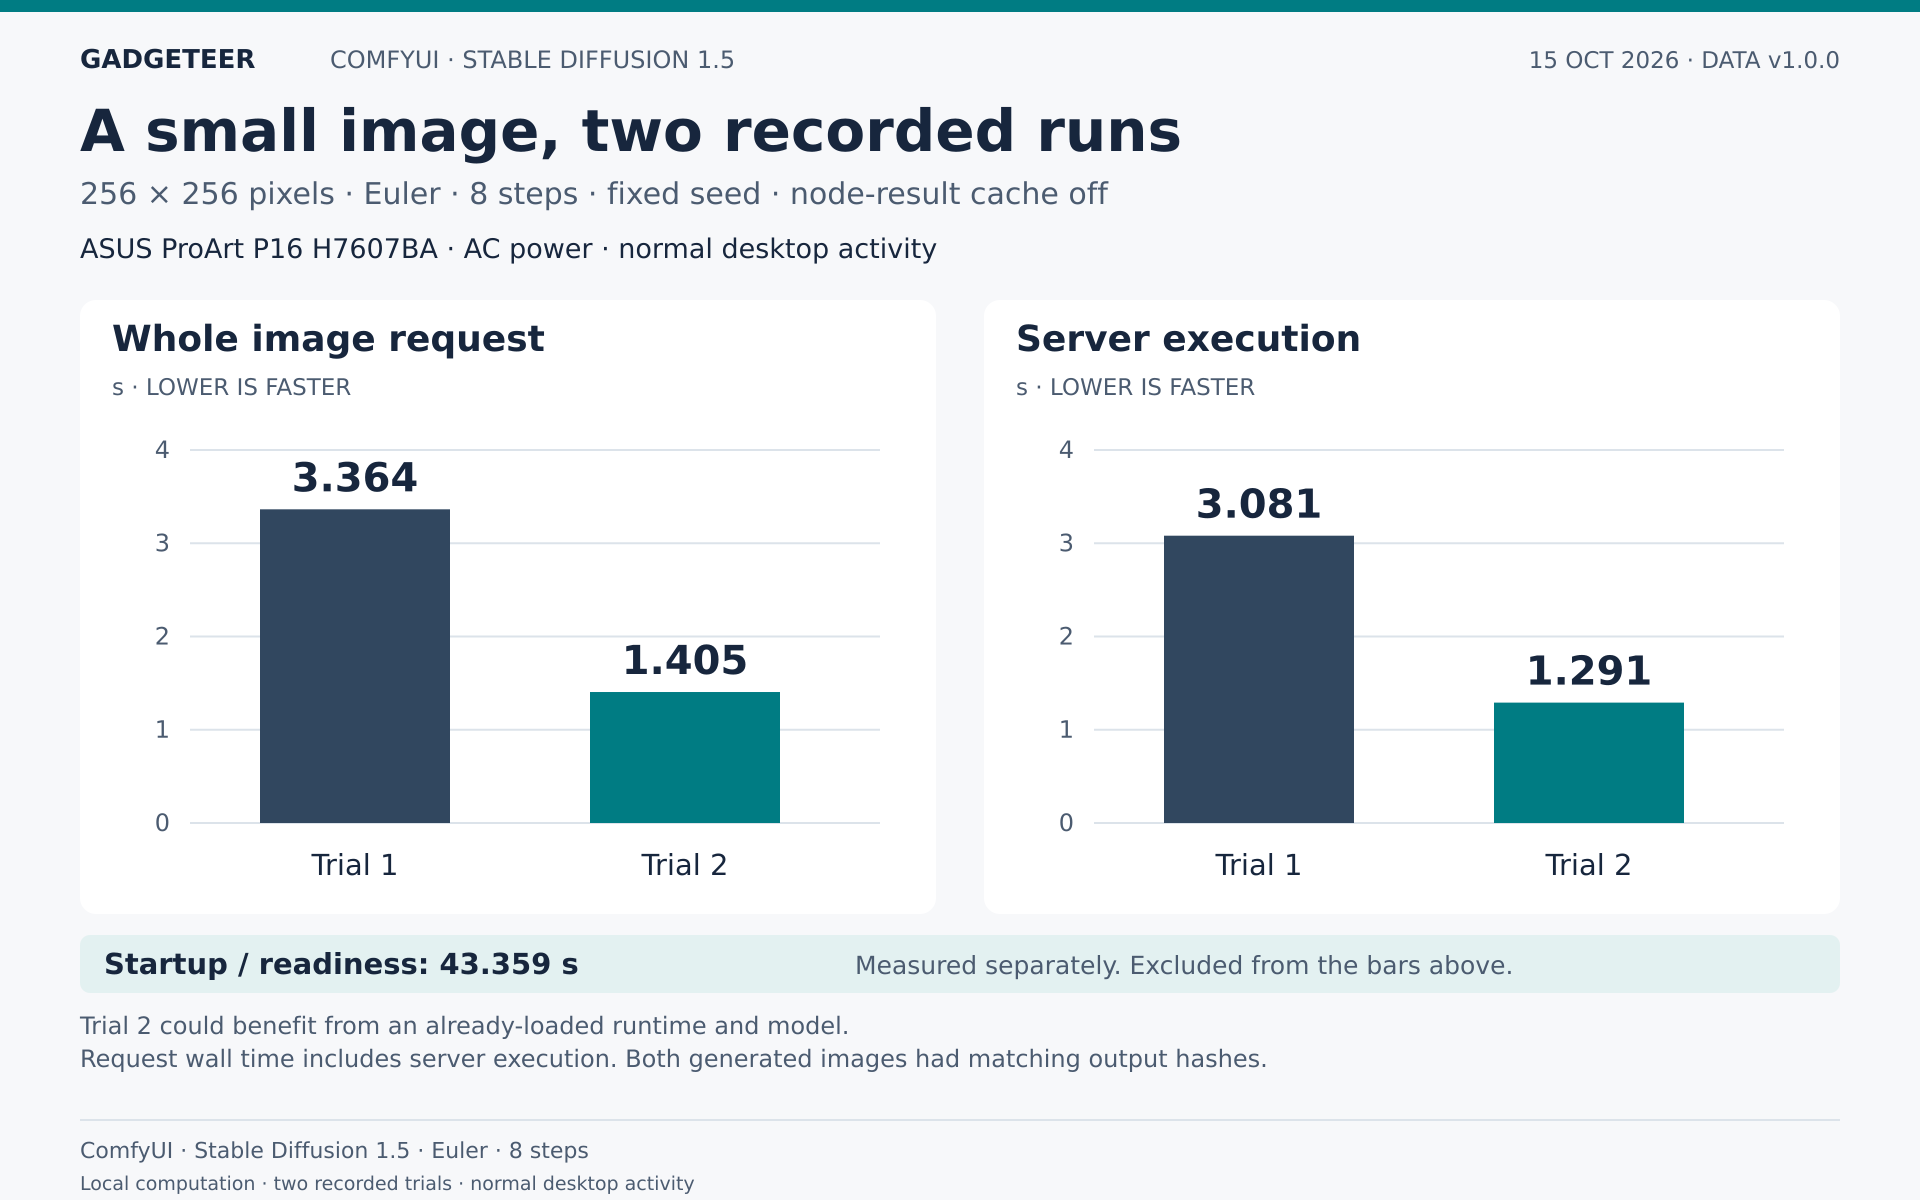This screenshot has height=1200, width=1920.
Task: Click the 'Trial 1' axis label in Server execution
Action: (1259, 865)
